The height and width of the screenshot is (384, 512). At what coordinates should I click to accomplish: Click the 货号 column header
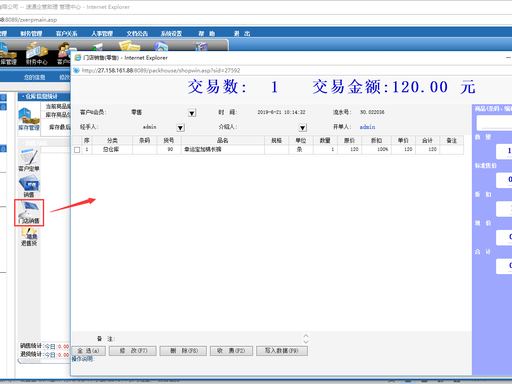click(x=169, y=140)
